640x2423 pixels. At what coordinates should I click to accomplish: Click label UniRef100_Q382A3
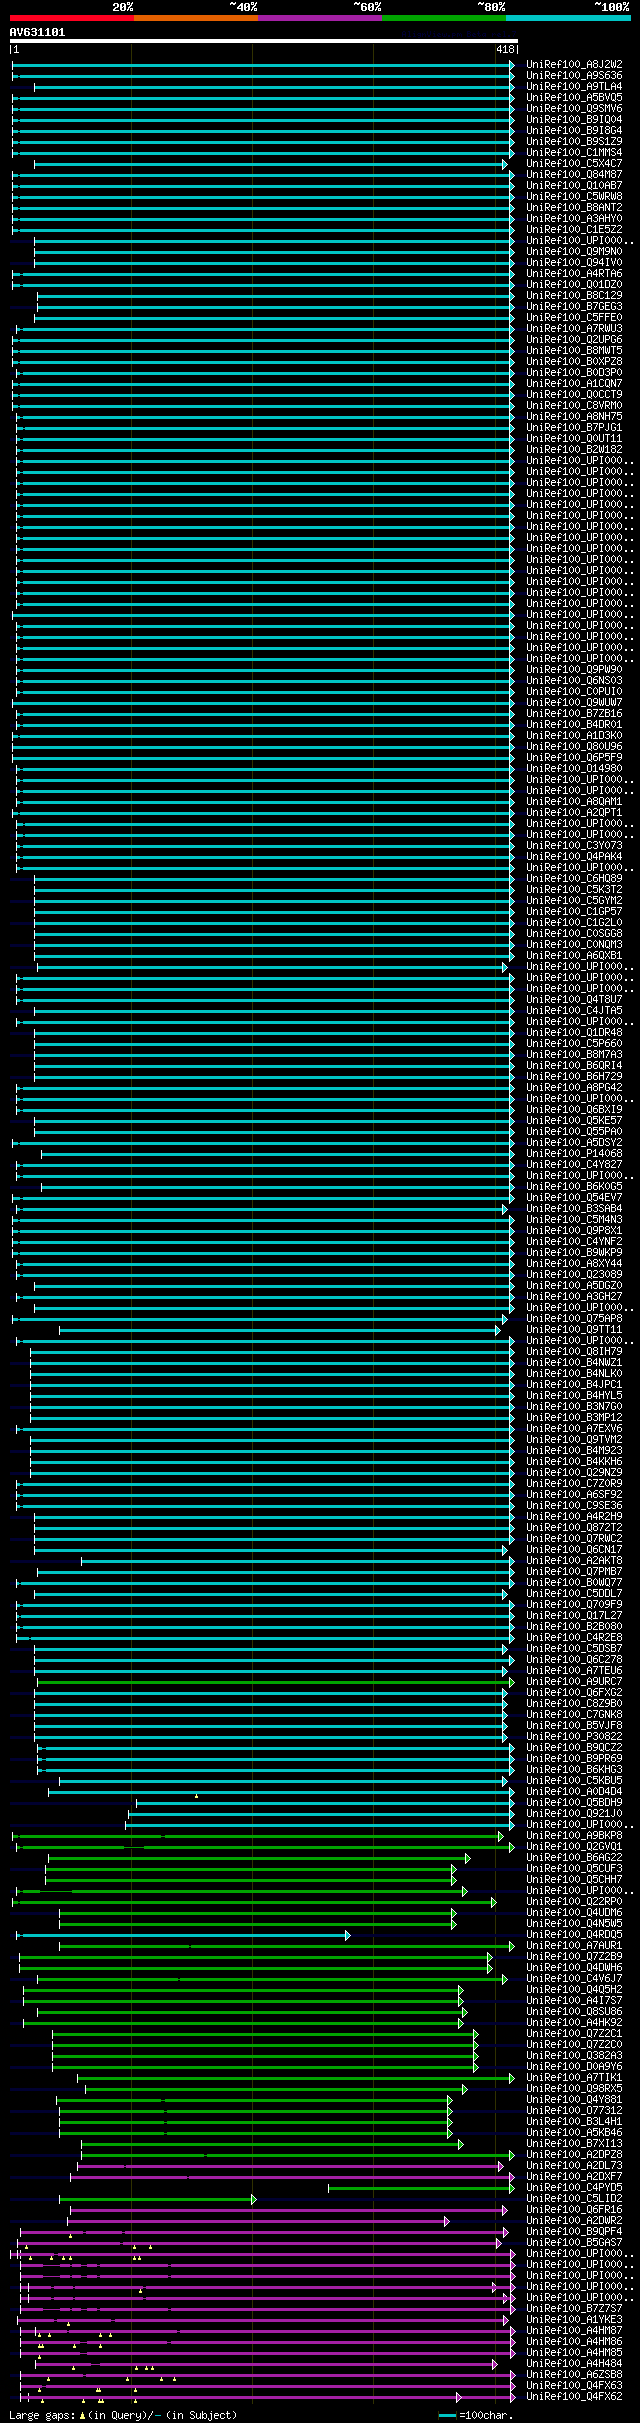click(x=574, y=2055)
